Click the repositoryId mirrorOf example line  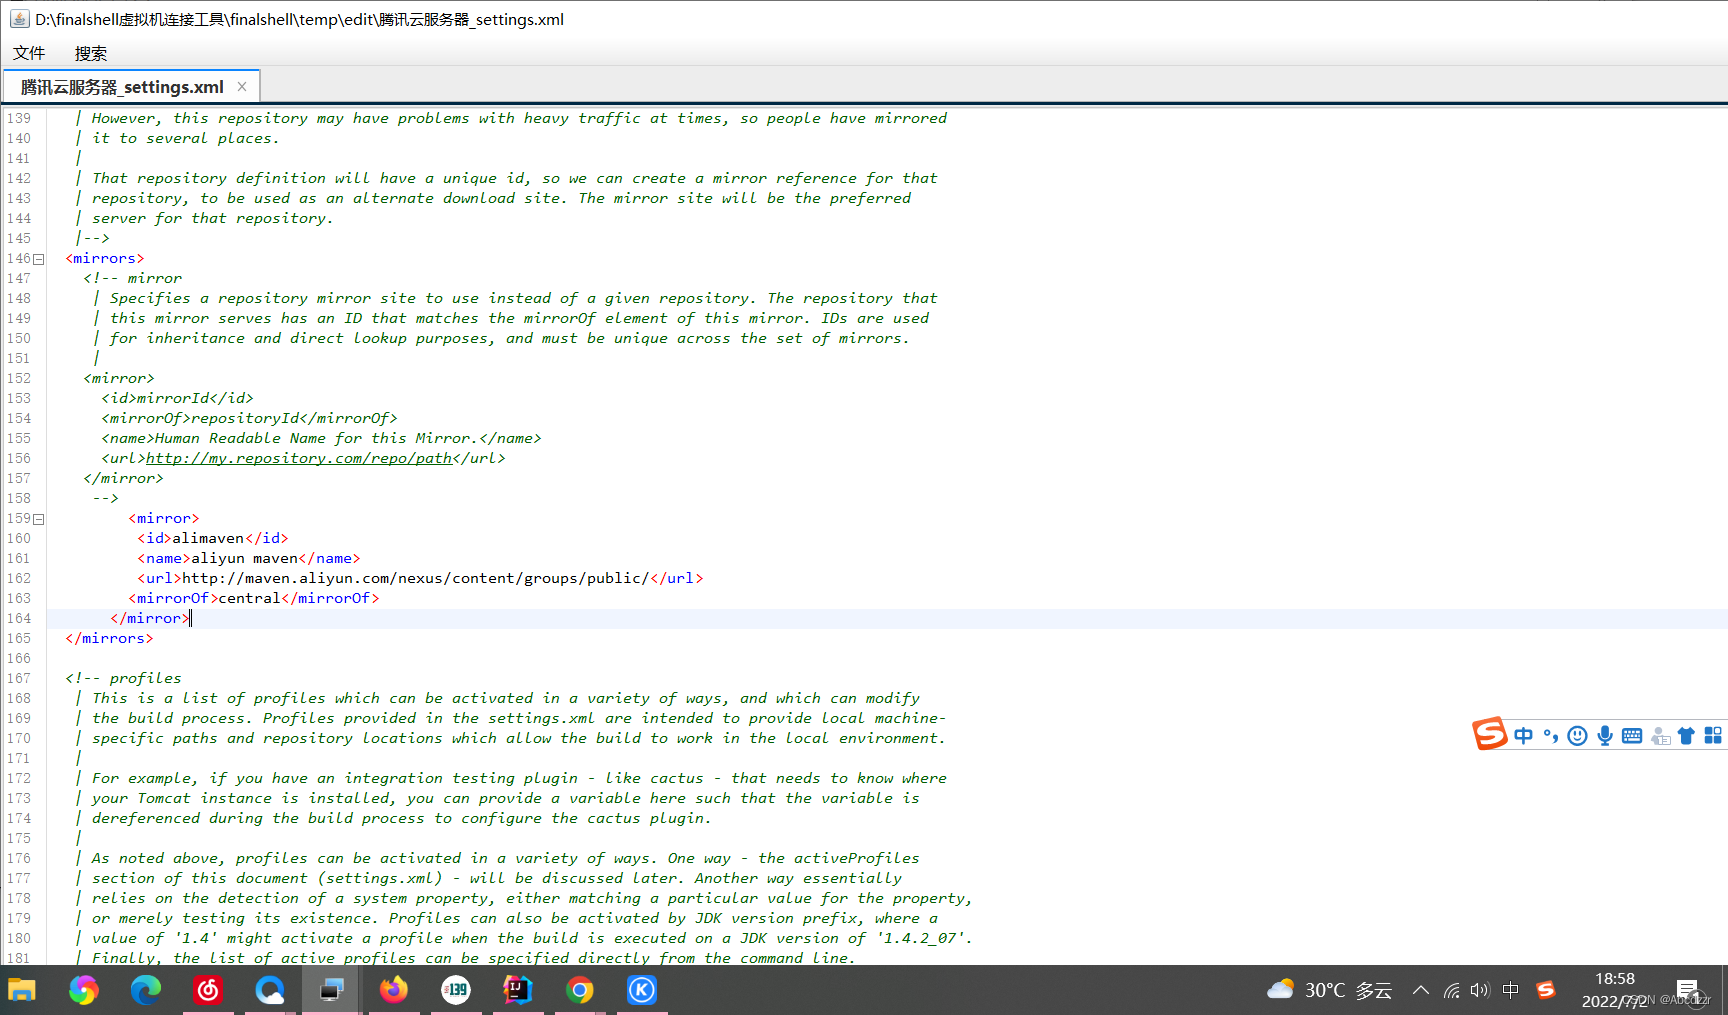(249, 418)
